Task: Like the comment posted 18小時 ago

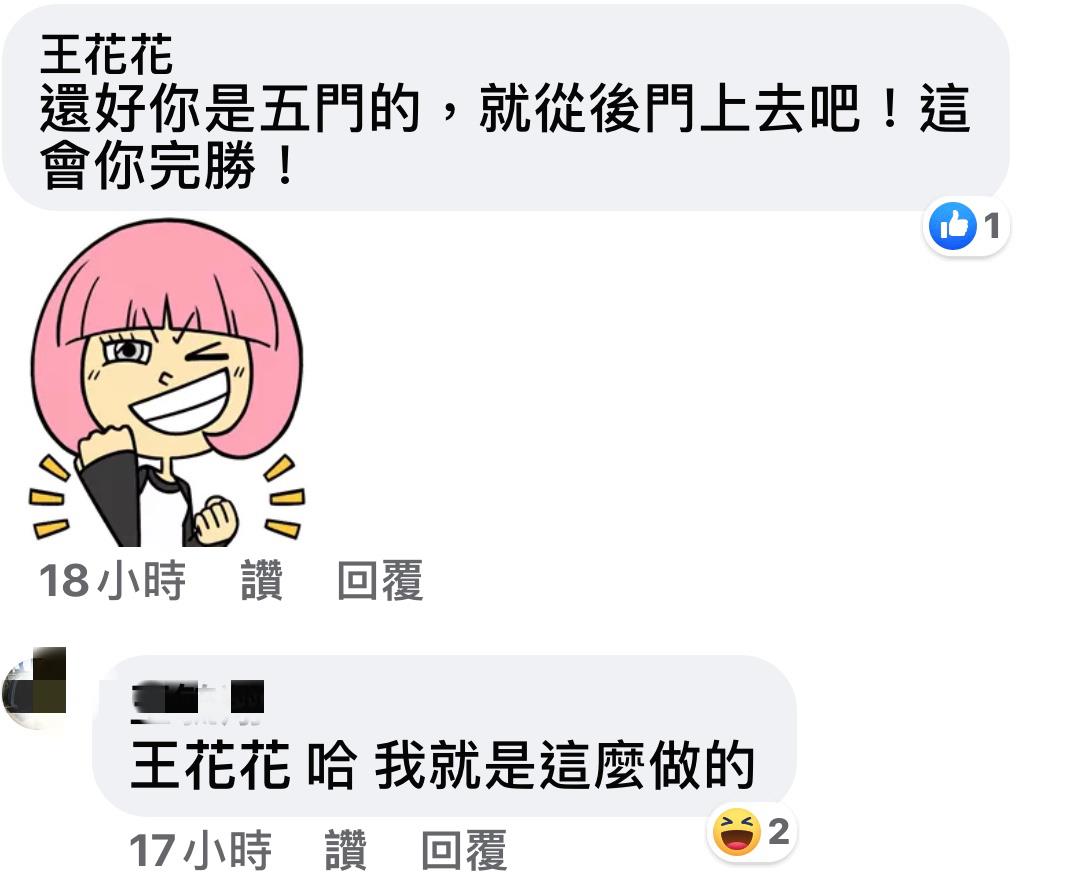Action: point(262,581)
